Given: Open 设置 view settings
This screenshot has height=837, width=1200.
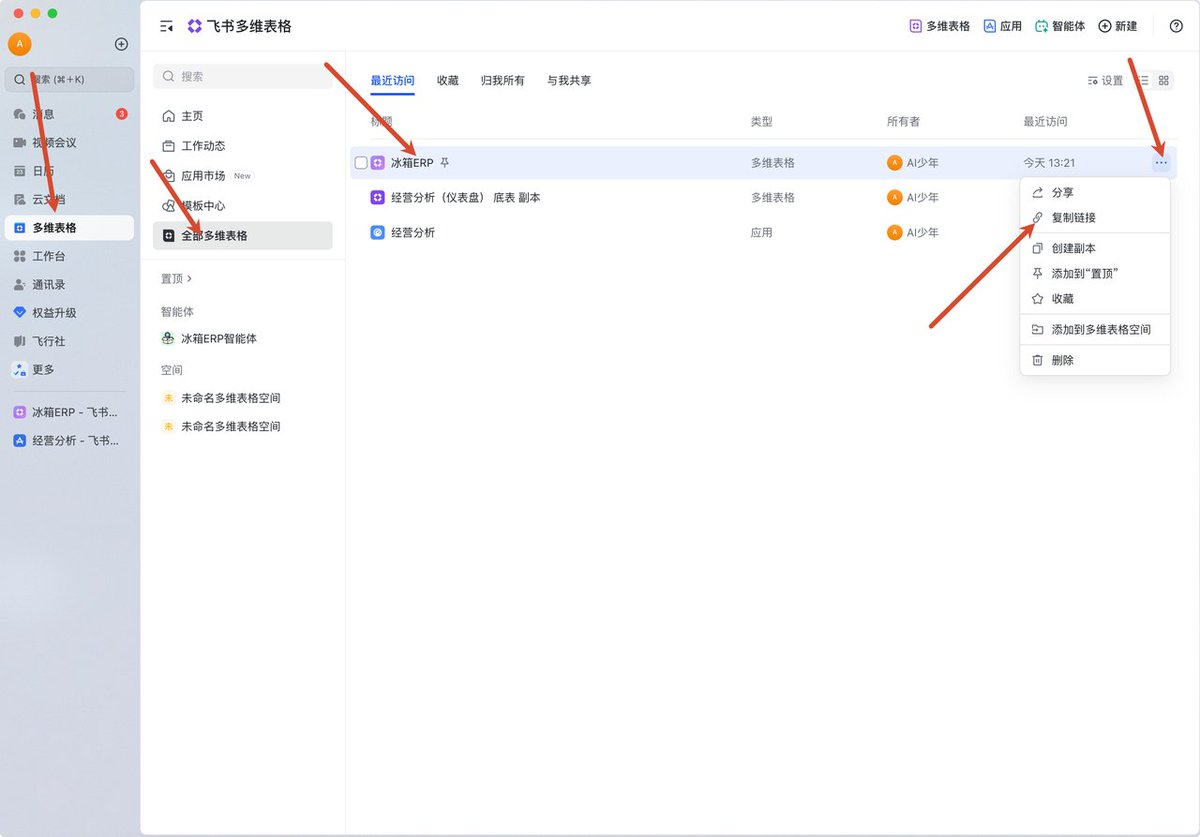Looking at the screenshot, I should (x=1105, y=81).
